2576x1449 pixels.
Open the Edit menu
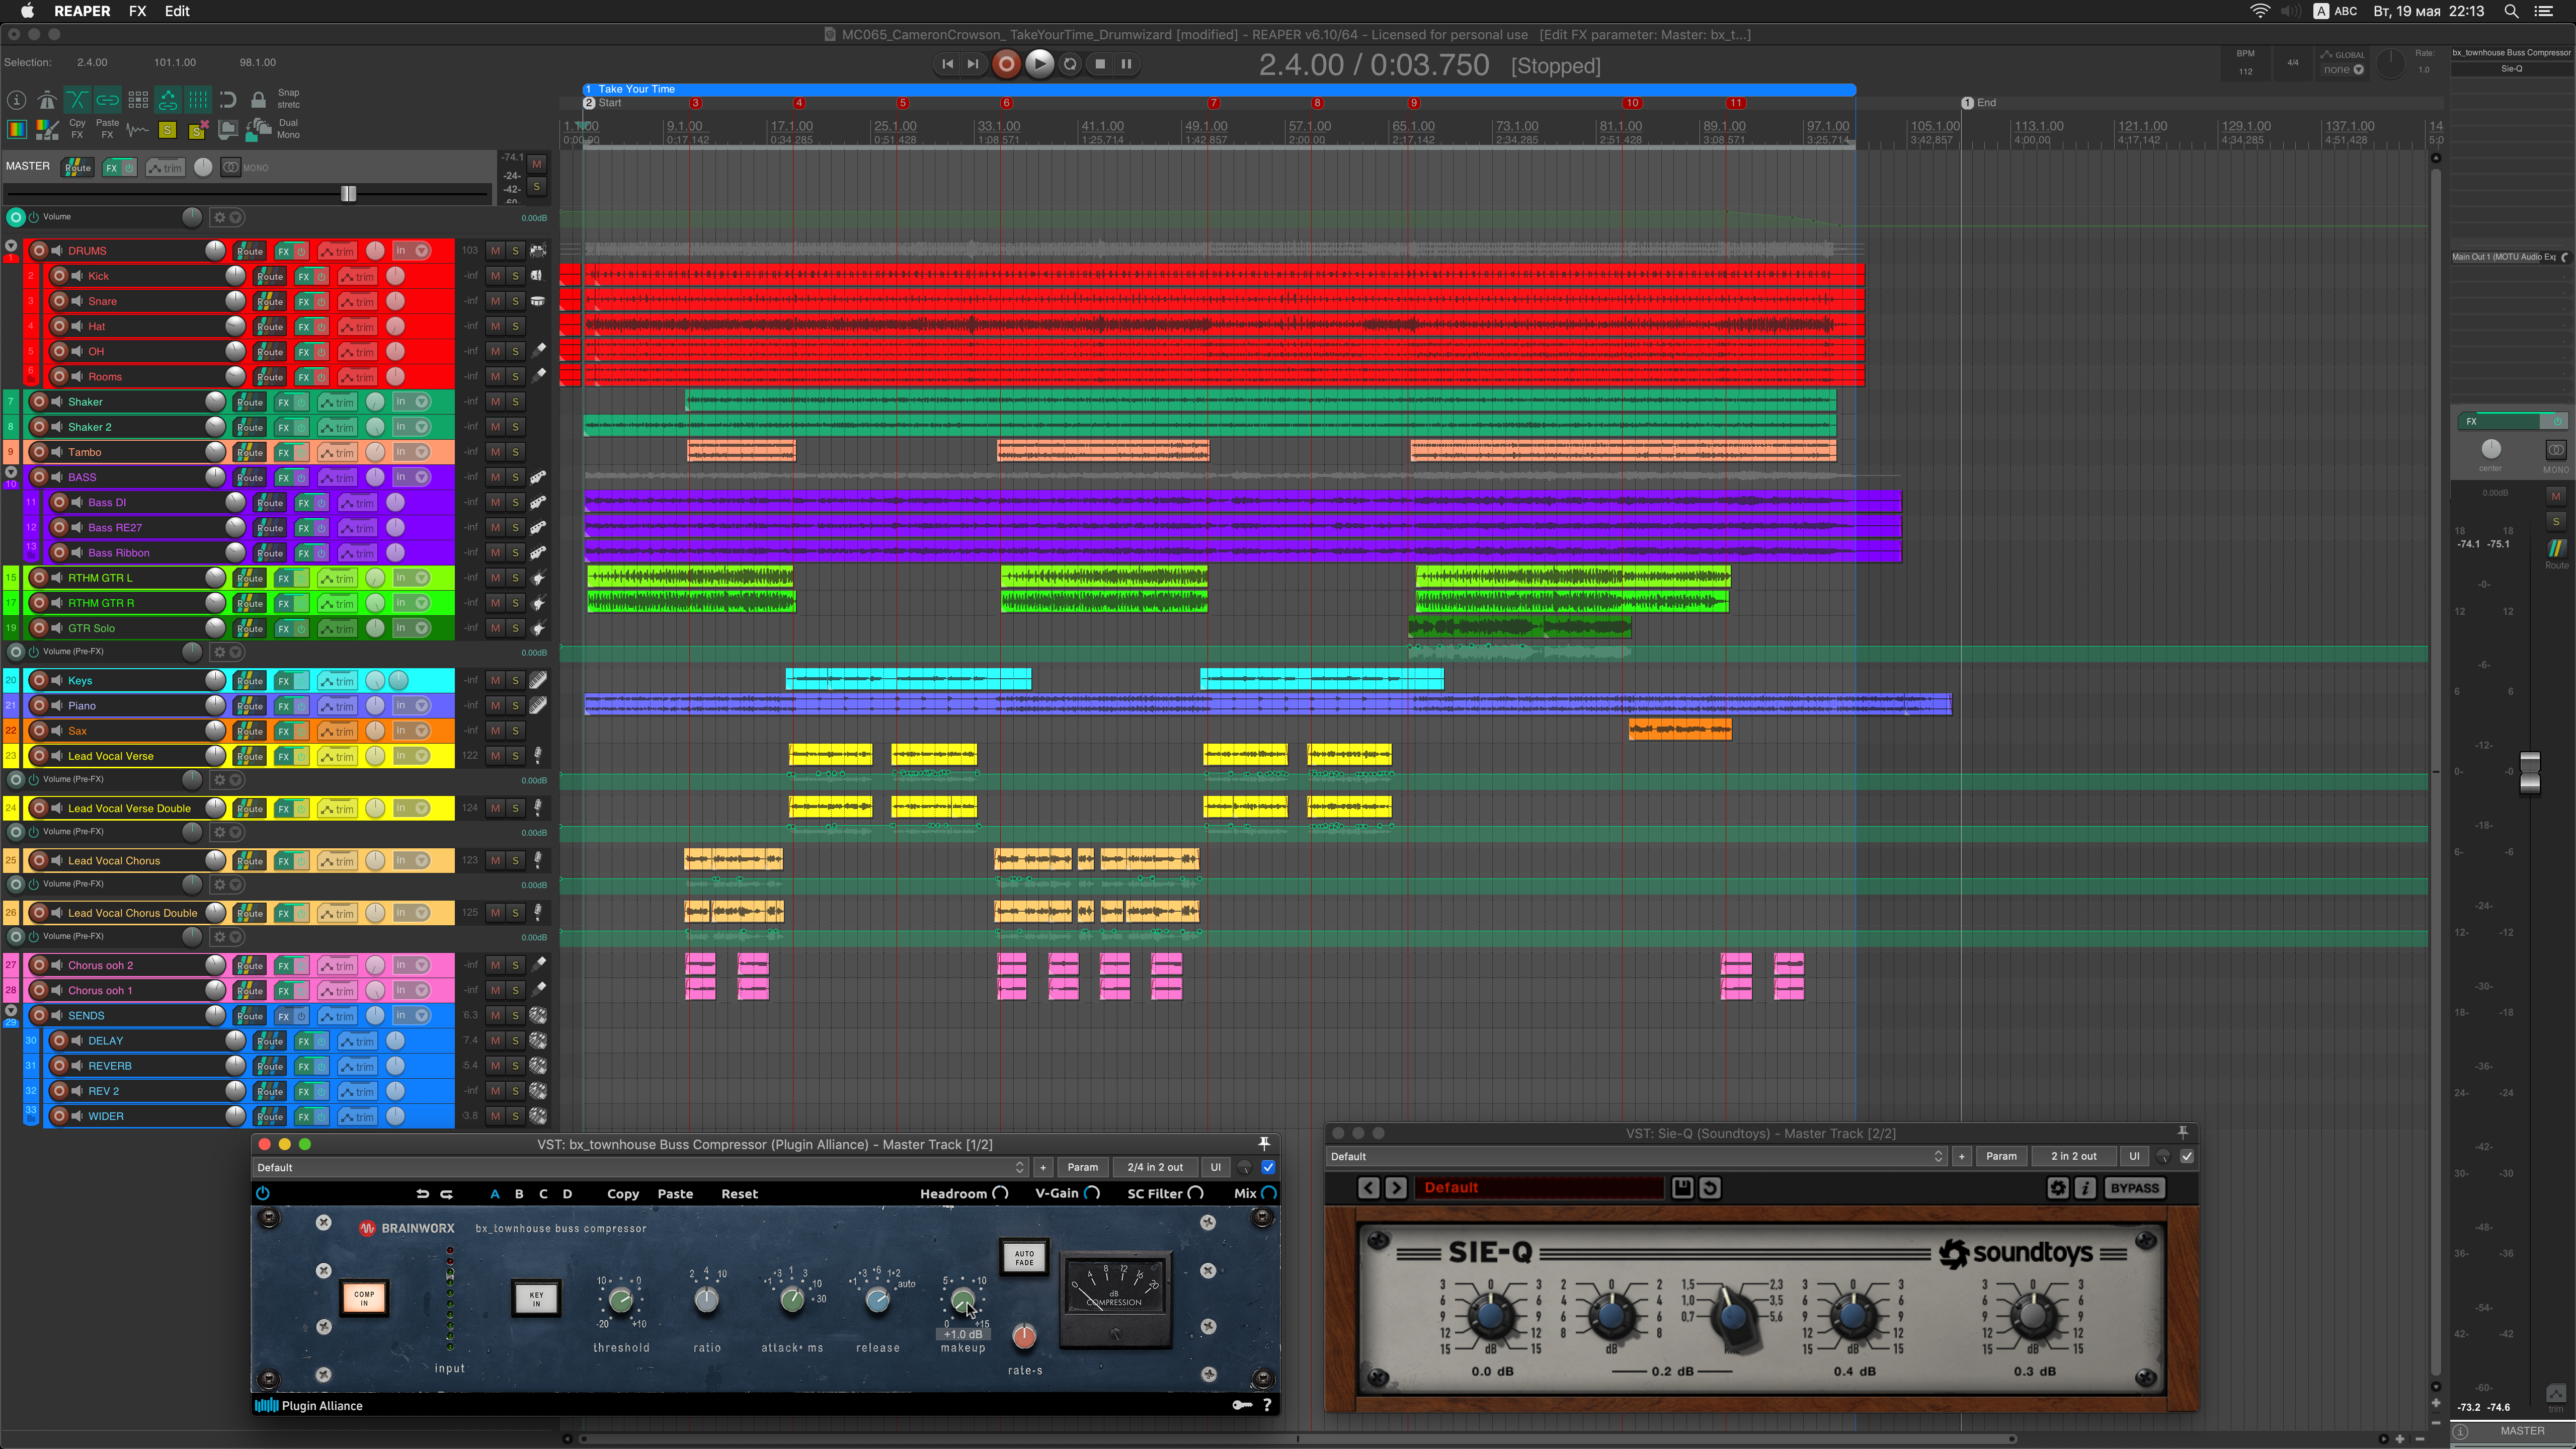coord(177,11)
